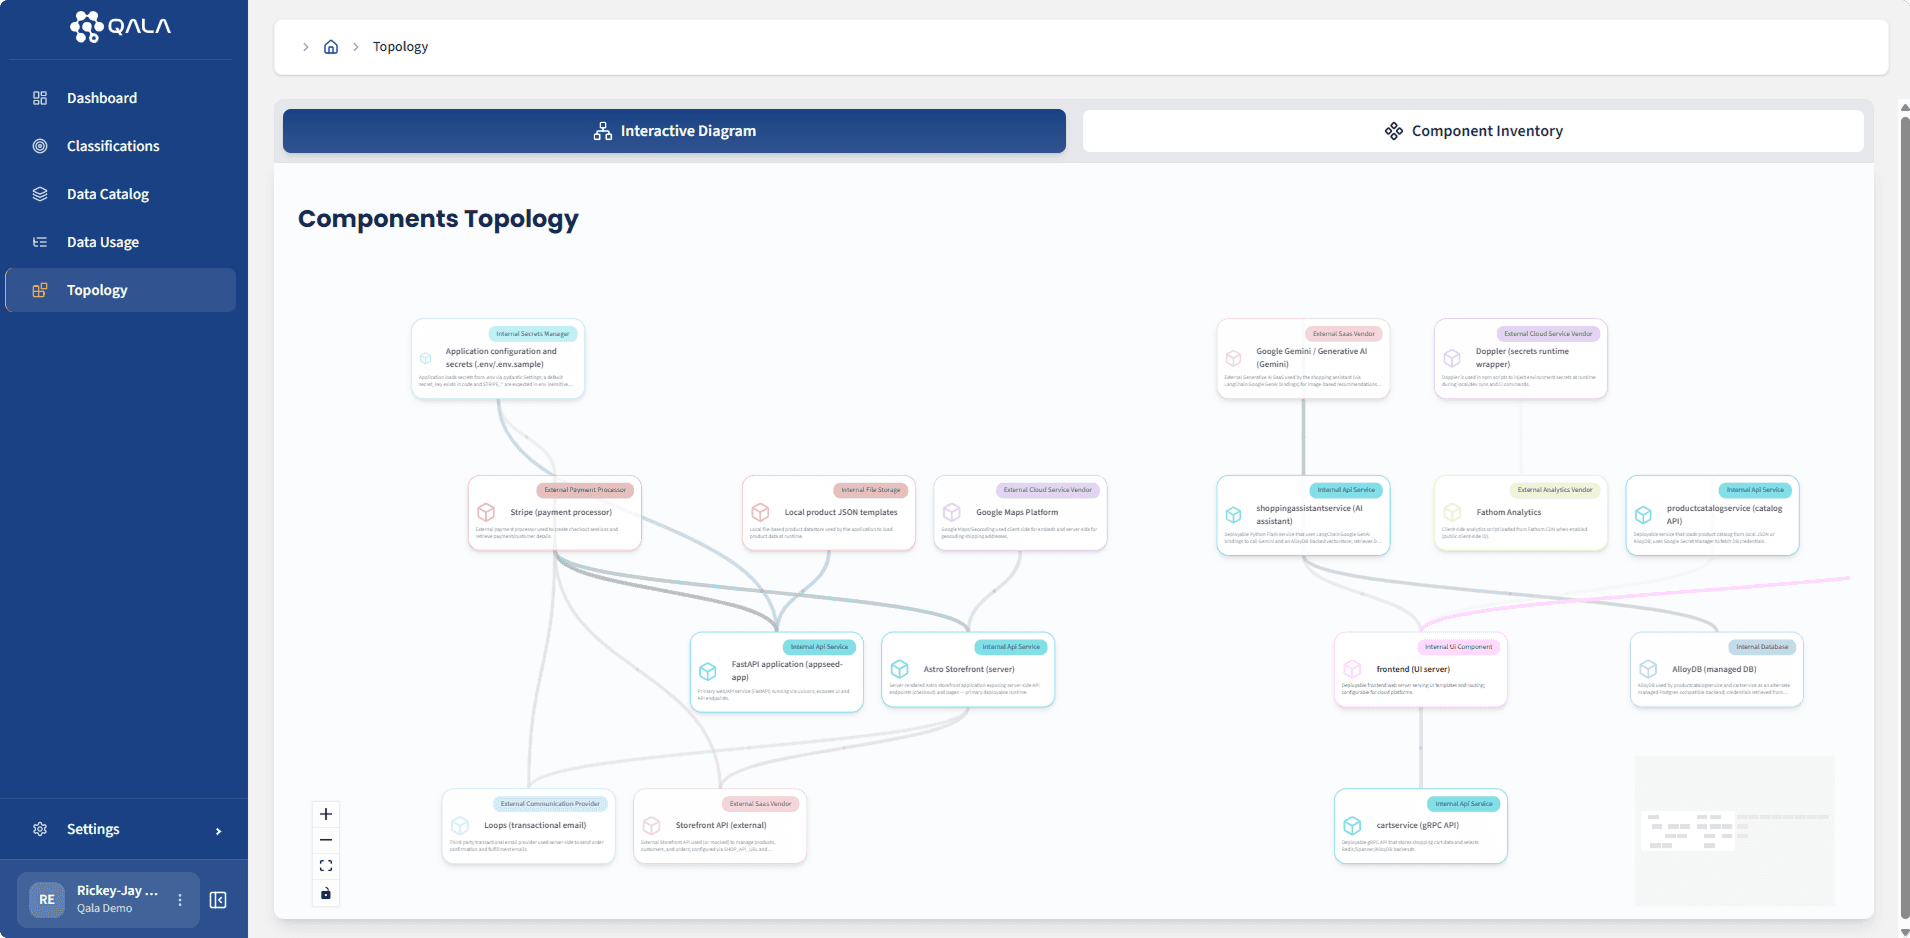Click 'Internal Secrets Manager' tag
This screenshot has height=938, width=1910.
pos(533,334)
